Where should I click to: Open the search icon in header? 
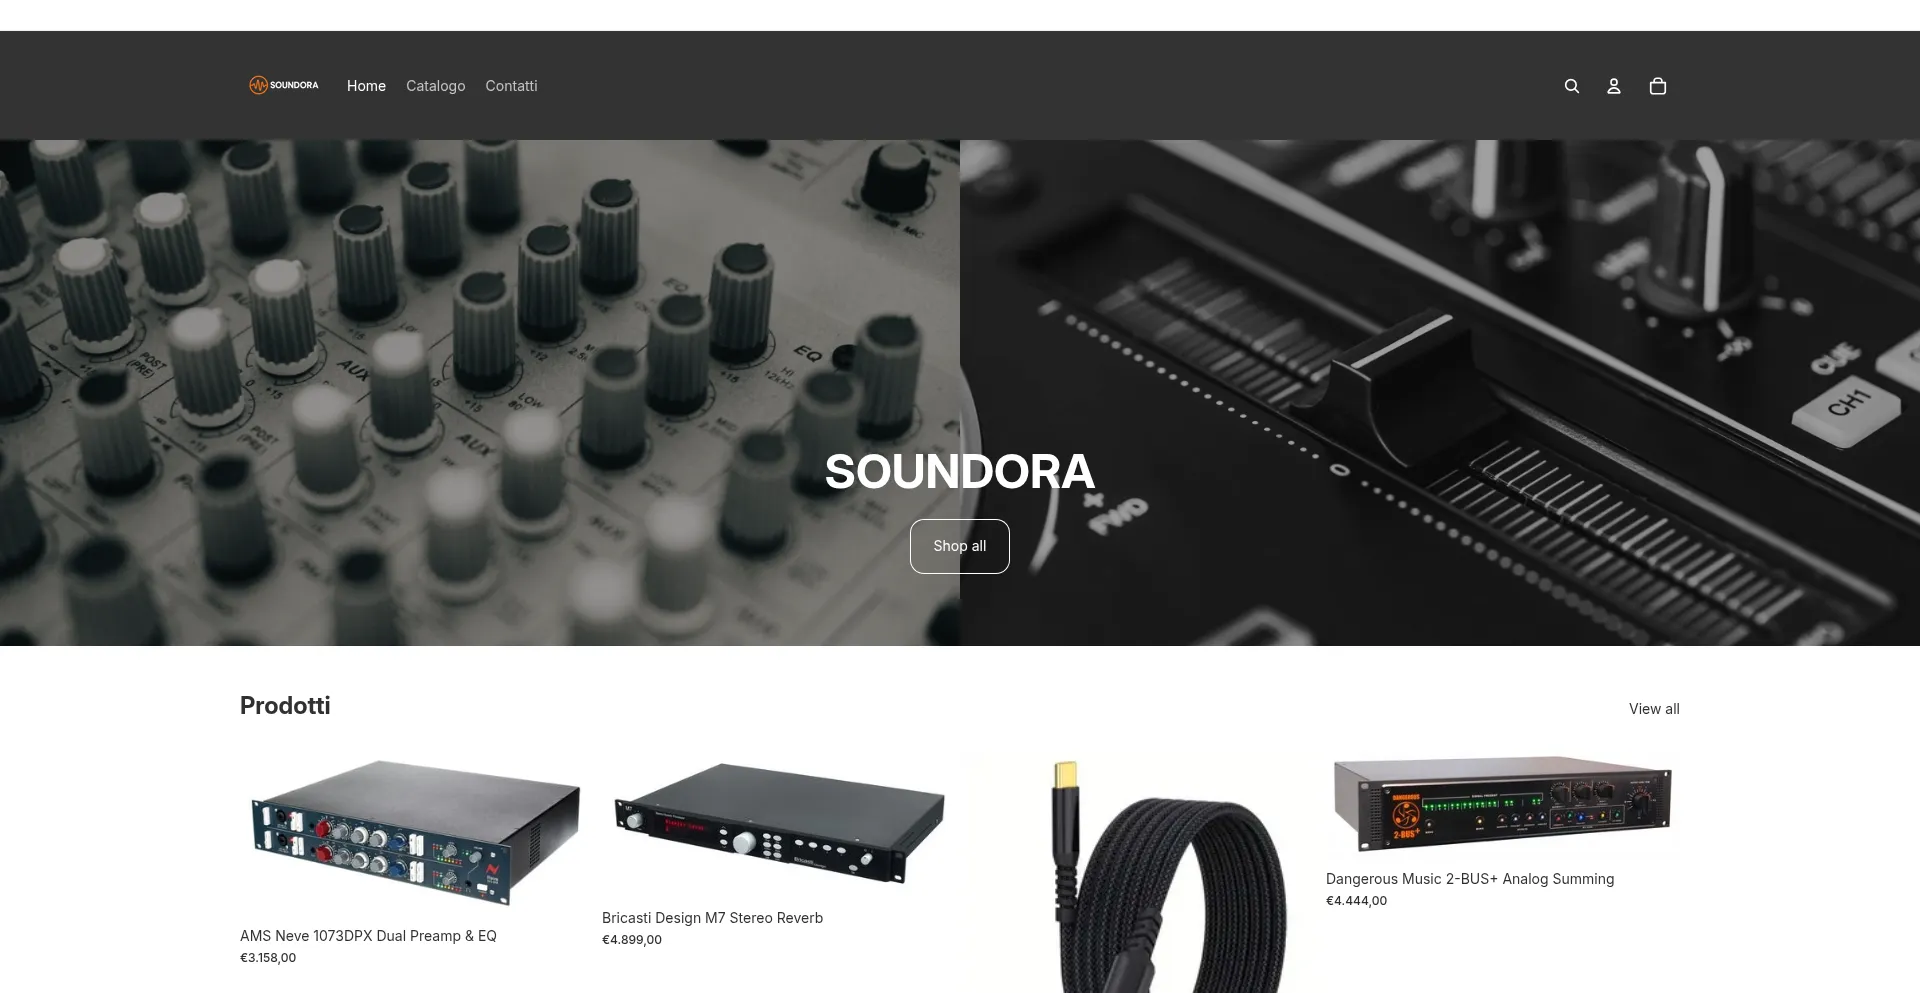[1571, 86]
